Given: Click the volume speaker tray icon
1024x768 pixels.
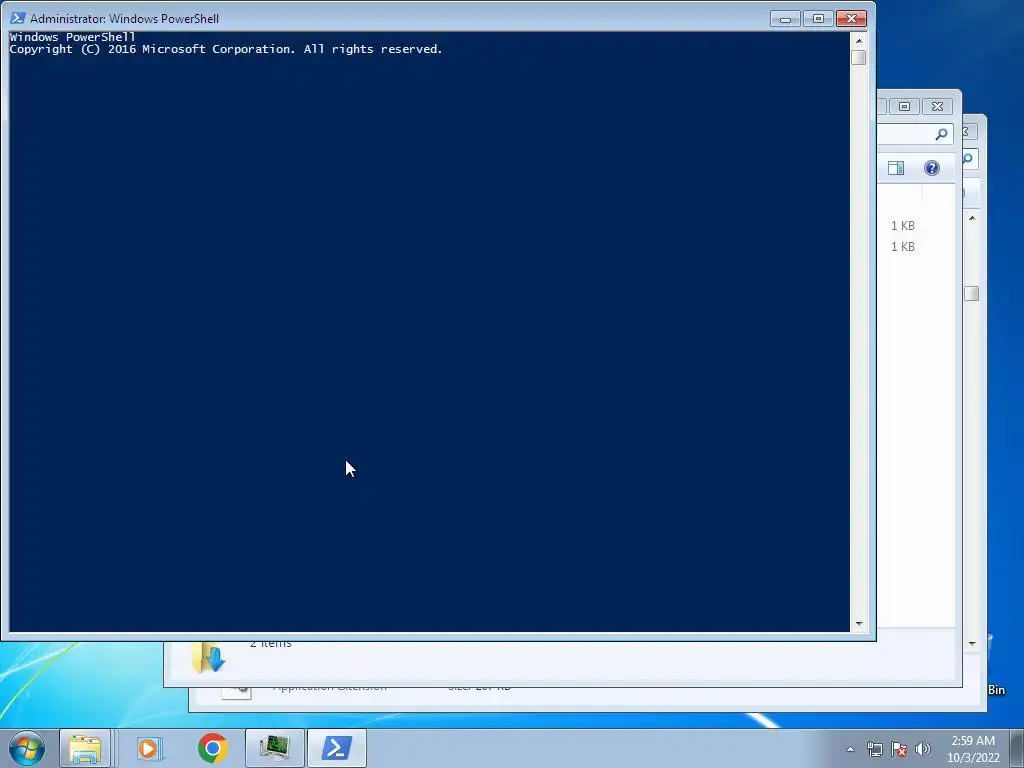Looking at the screenshot, I should coord(922,749).
